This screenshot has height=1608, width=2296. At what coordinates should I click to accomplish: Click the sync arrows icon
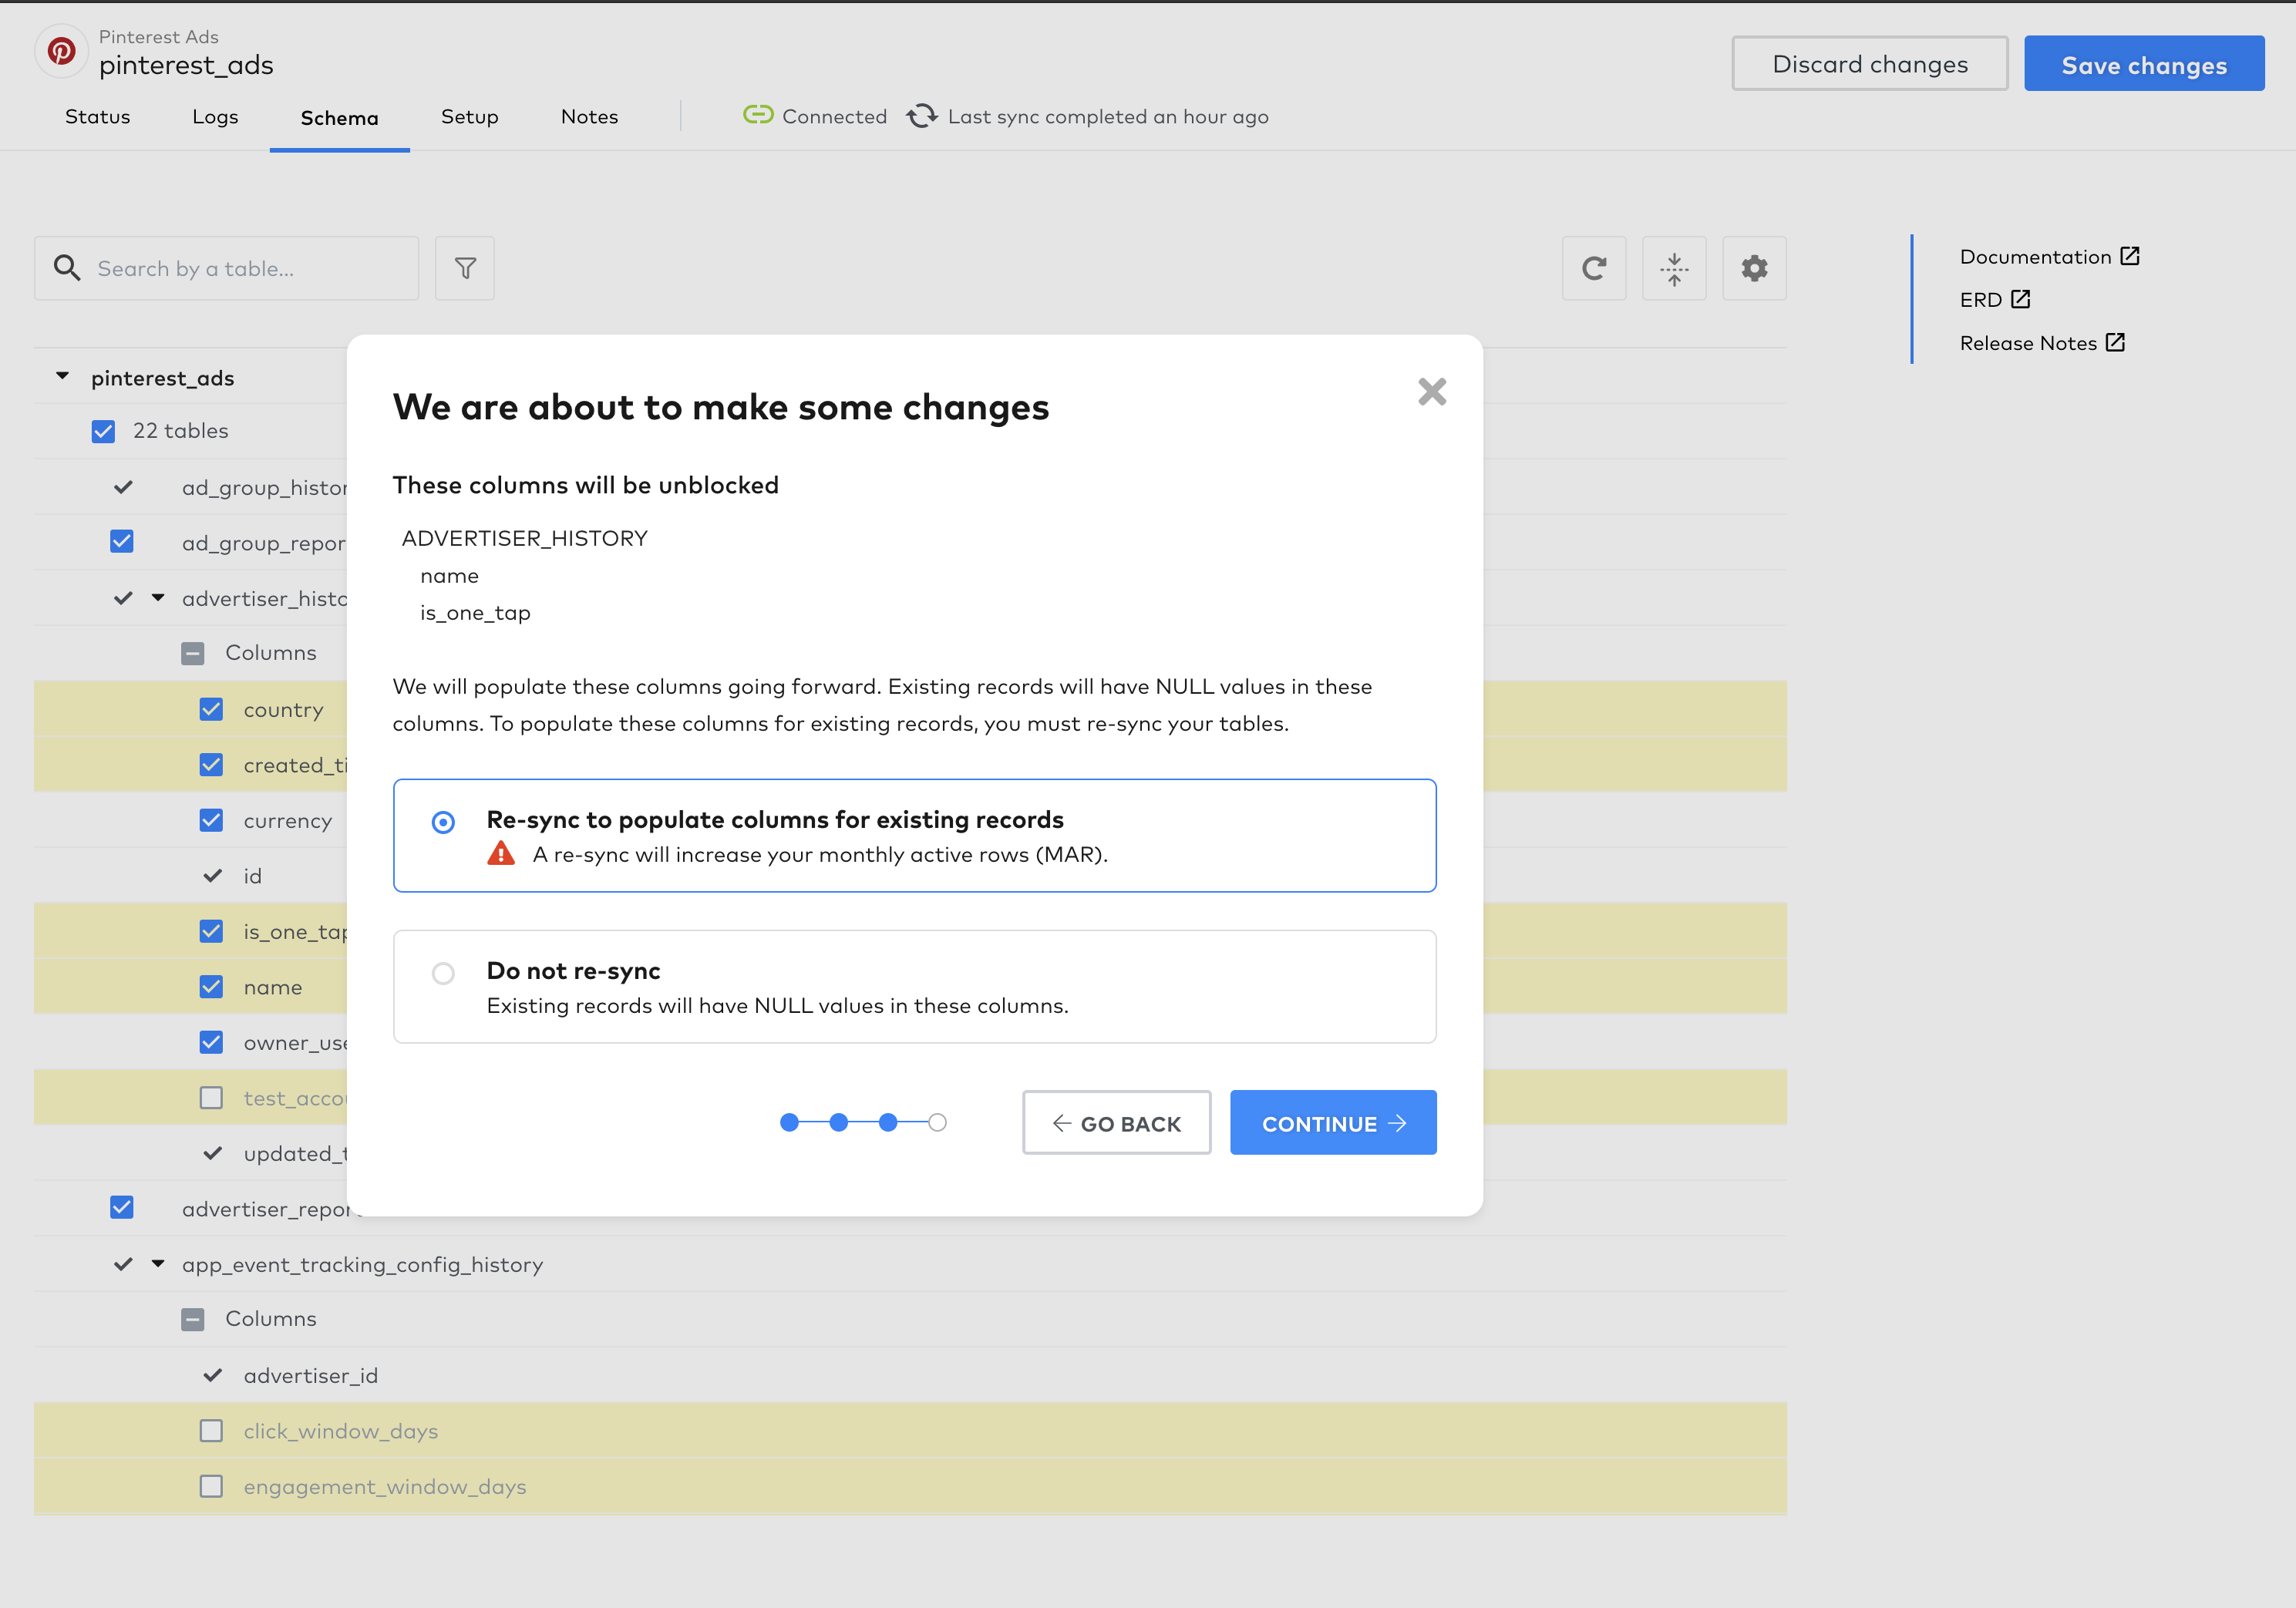tap(922, 116)
